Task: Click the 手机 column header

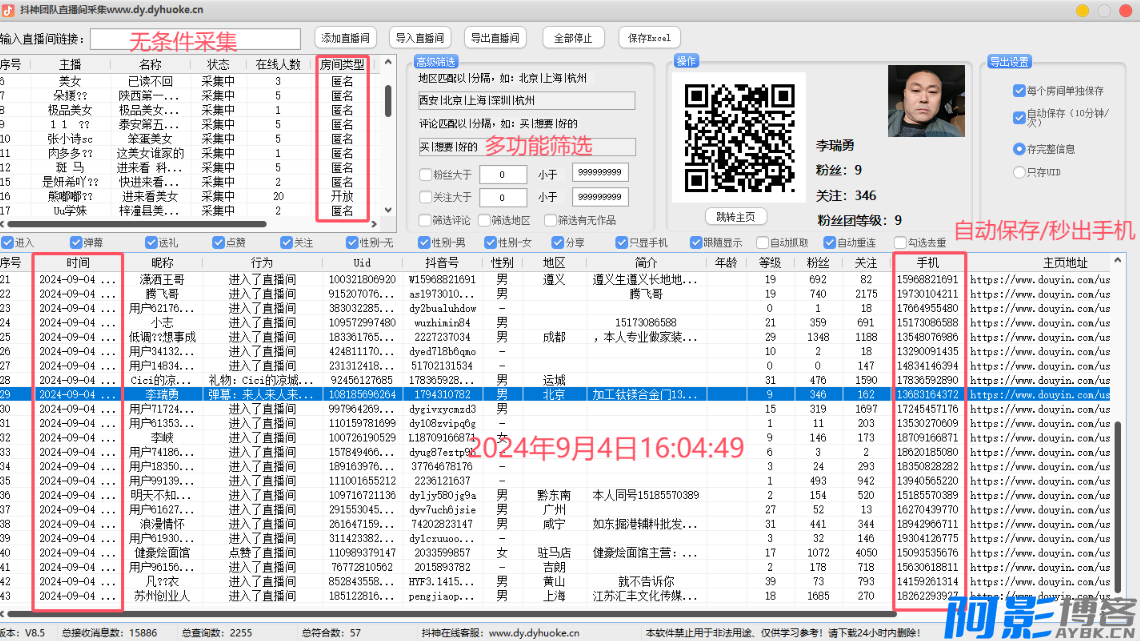Action: [928, 263]
